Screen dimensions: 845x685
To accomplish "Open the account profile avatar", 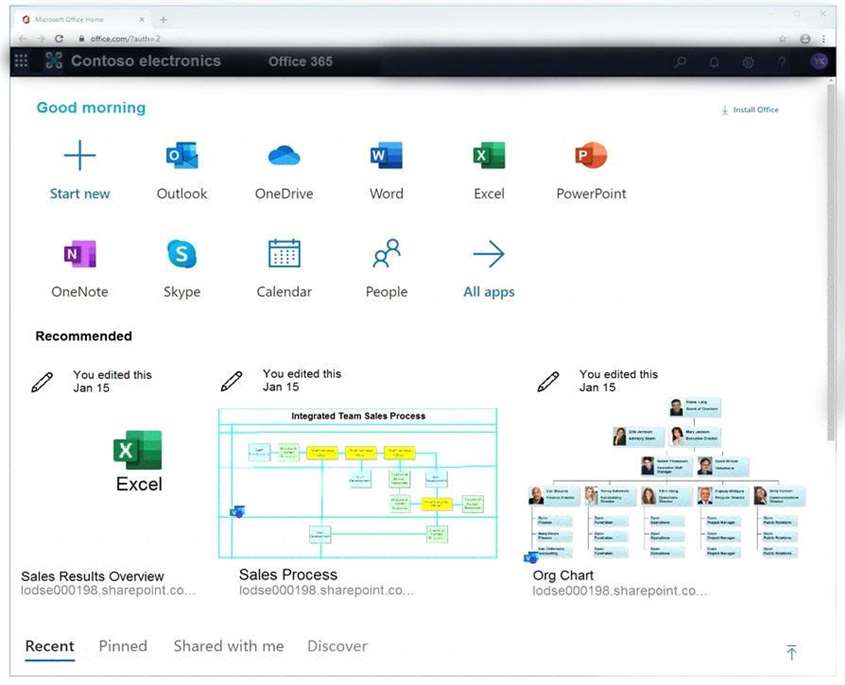I will (x=819, y=61).
